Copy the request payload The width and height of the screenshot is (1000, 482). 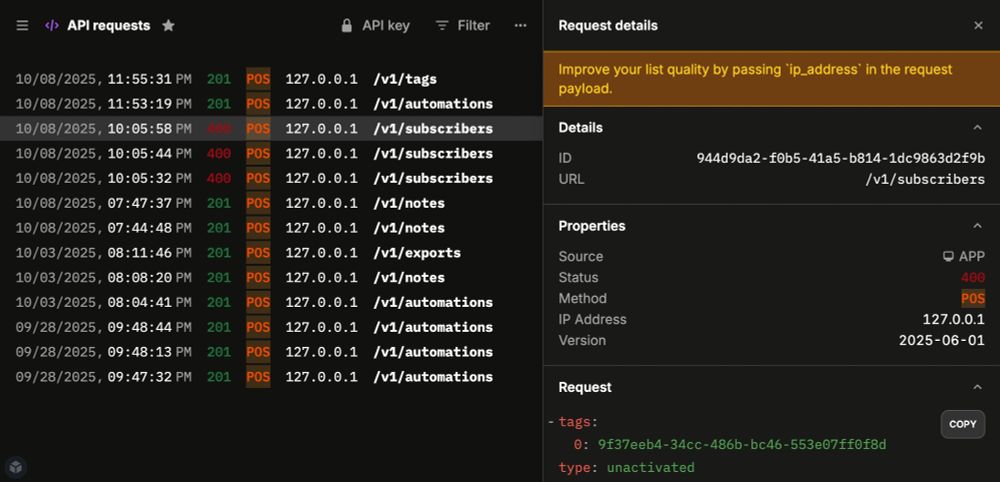tap(962, 424)
